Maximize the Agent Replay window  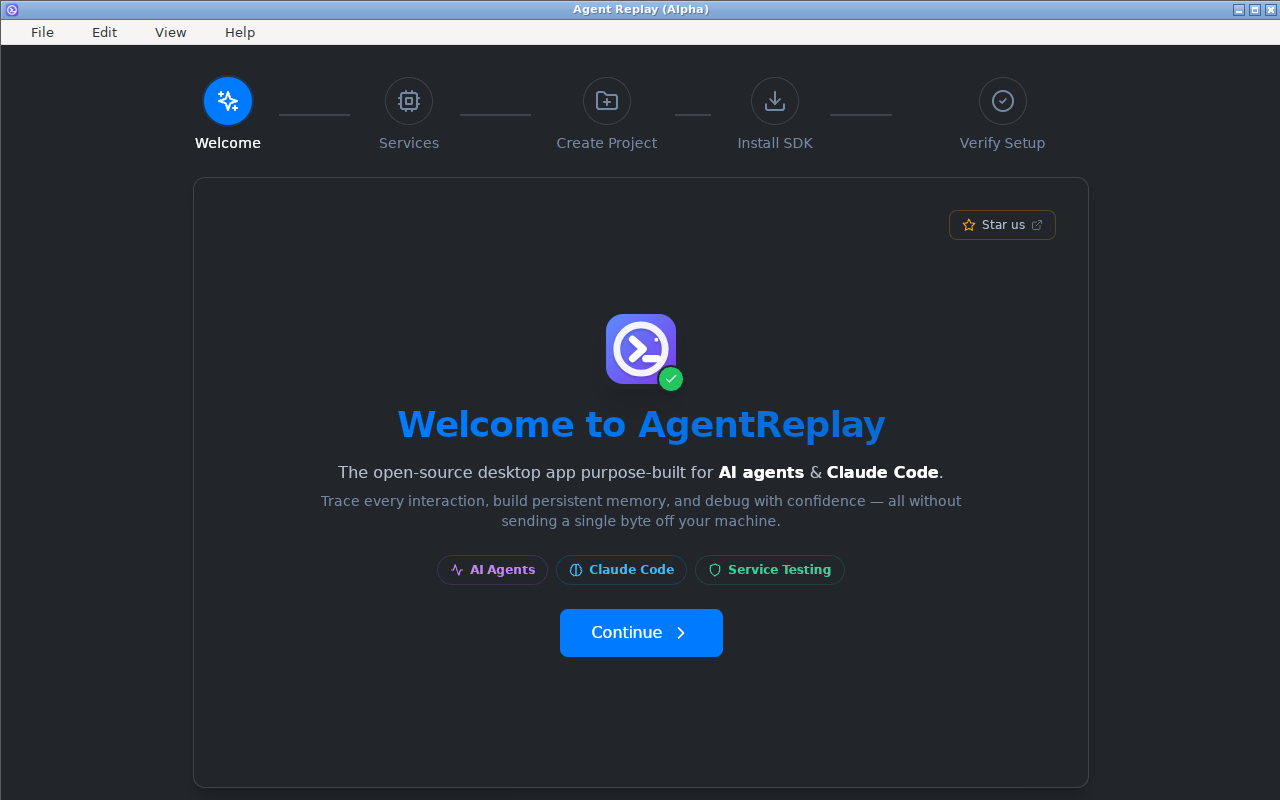1255,9
